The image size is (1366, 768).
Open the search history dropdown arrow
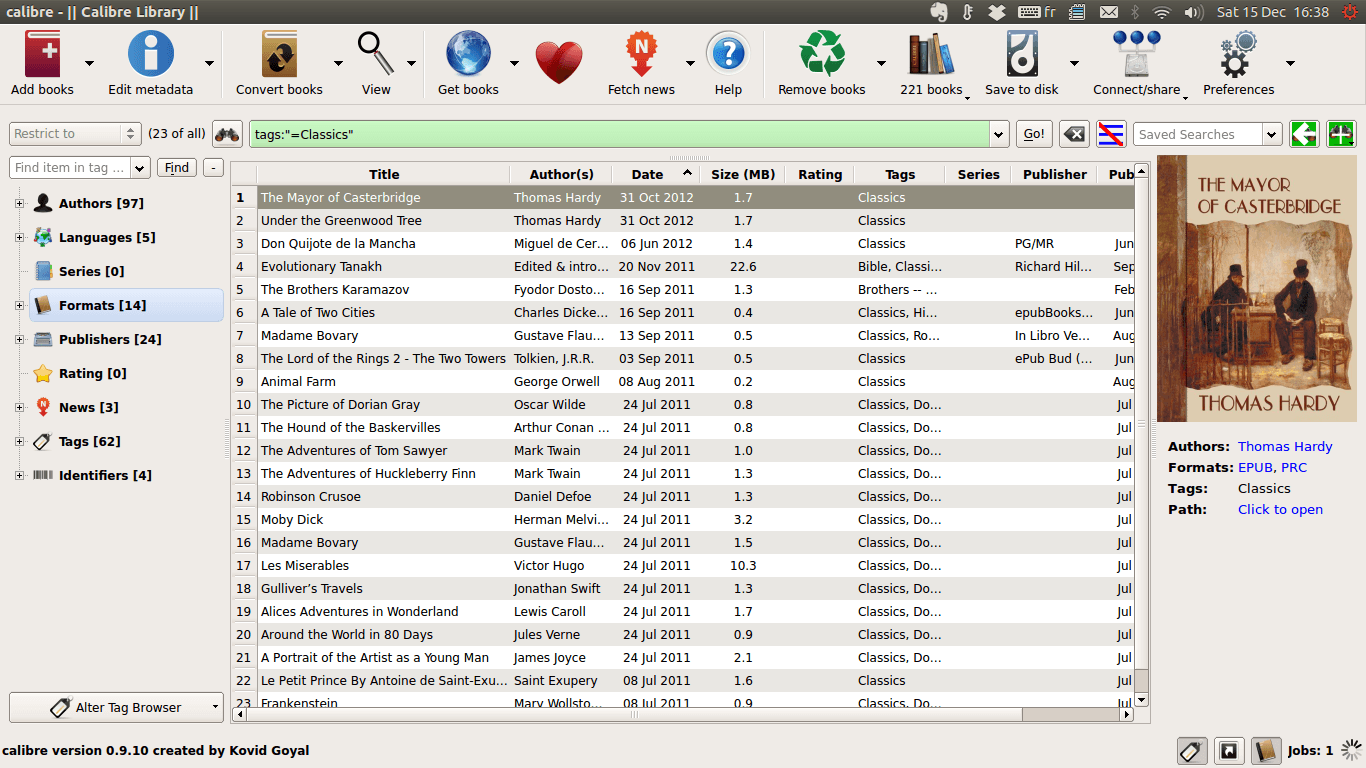point(998,134)
